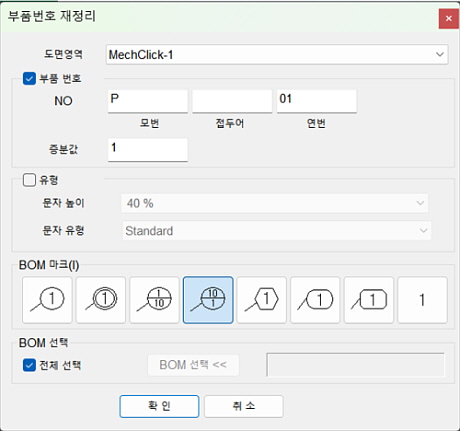This screenshot has width=460, height=431.
Task: Click the 확 인 button
Action: (159, 406)
